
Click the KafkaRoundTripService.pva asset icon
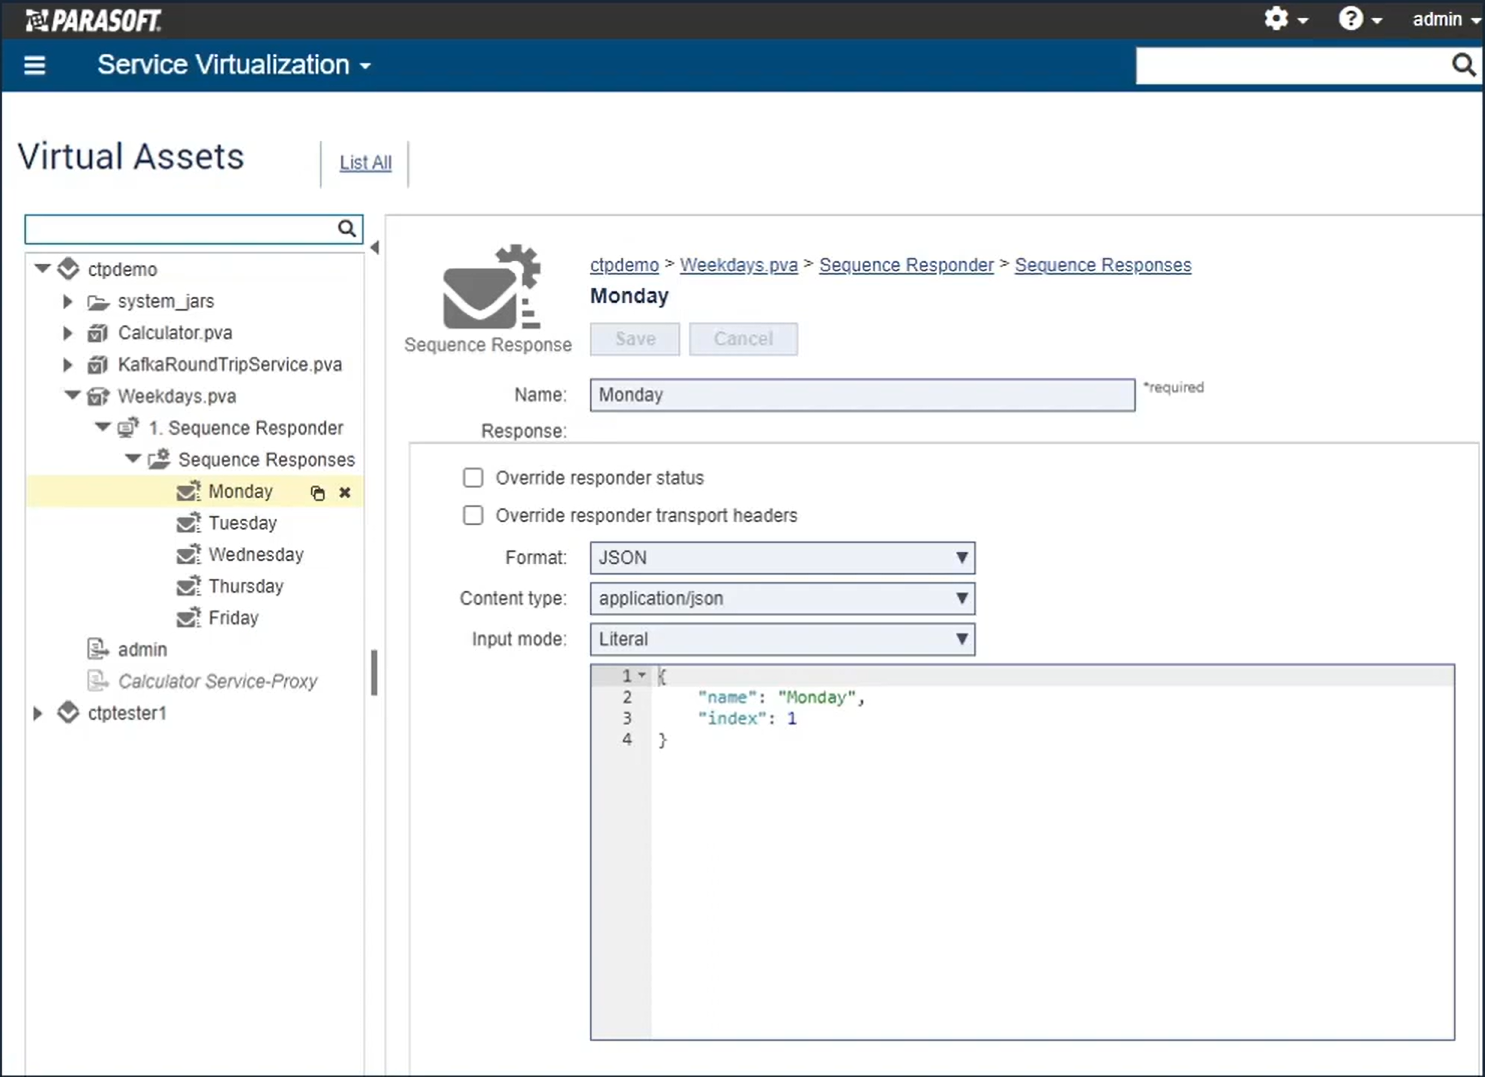click(98, 365)
